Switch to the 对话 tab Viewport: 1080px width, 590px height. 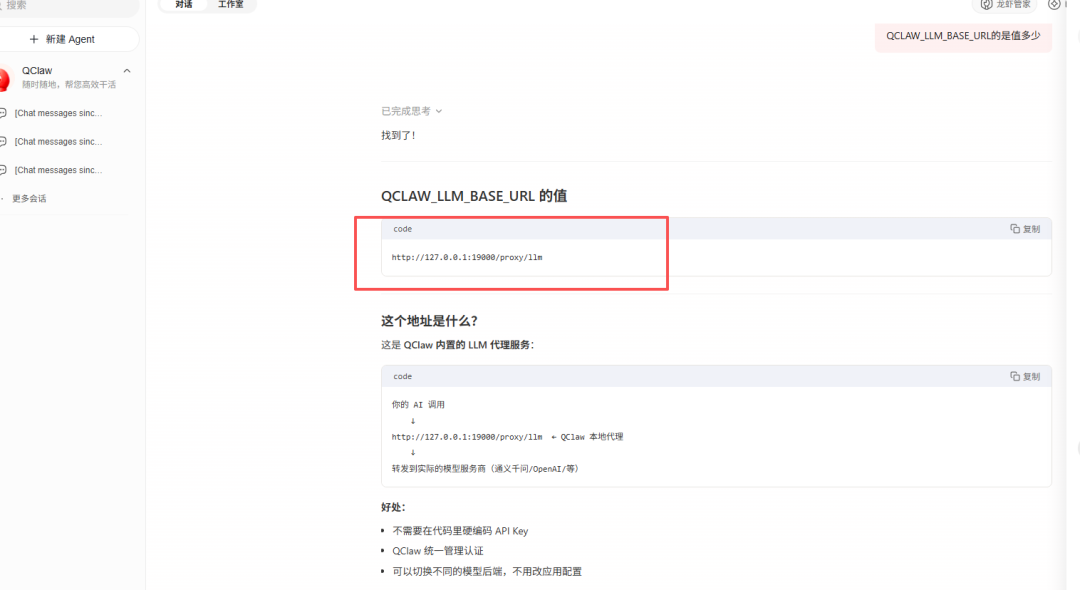click(183, 4)
